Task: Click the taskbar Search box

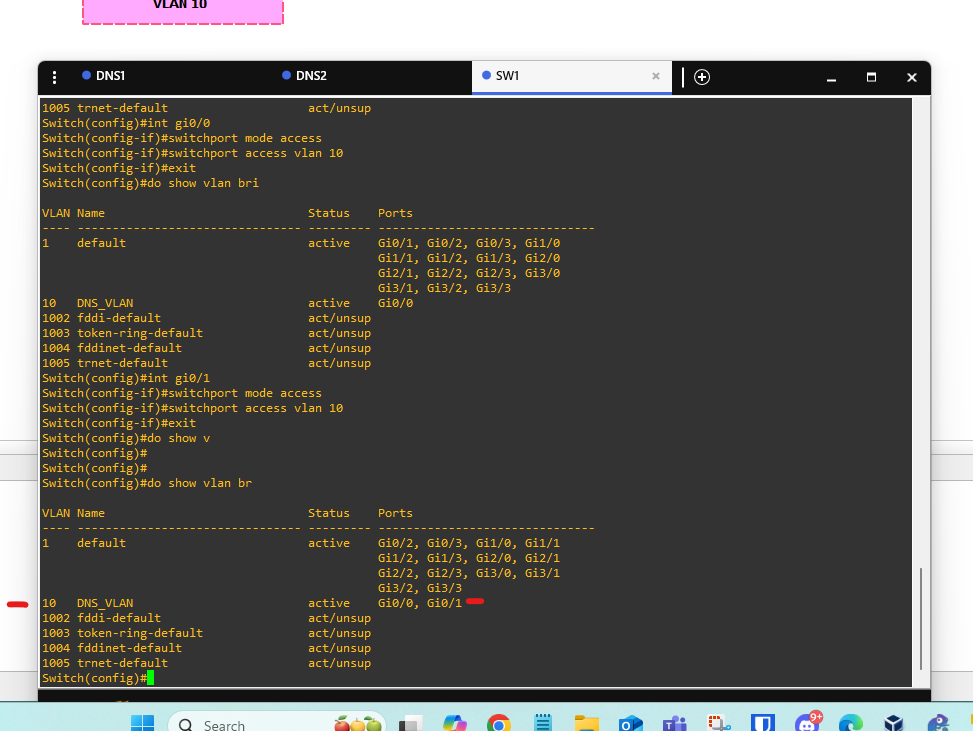Action: point(277,724)
